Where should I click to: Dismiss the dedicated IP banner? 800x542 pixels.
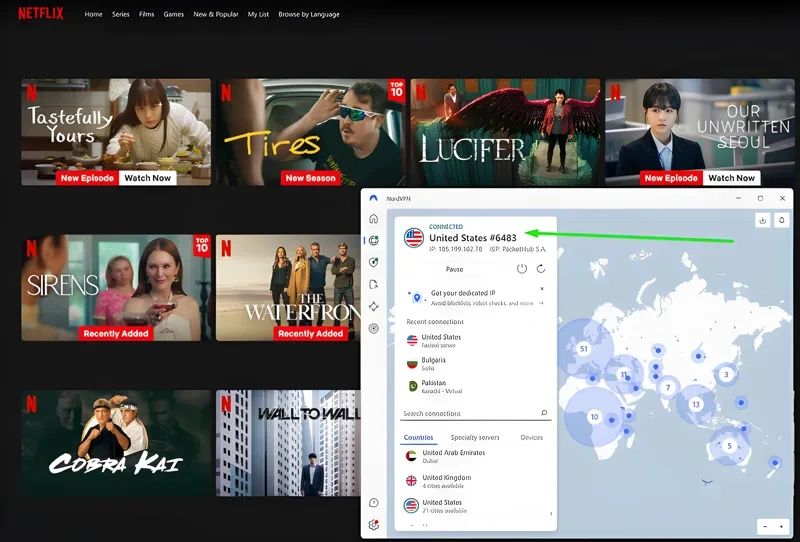tap(542, 288)
